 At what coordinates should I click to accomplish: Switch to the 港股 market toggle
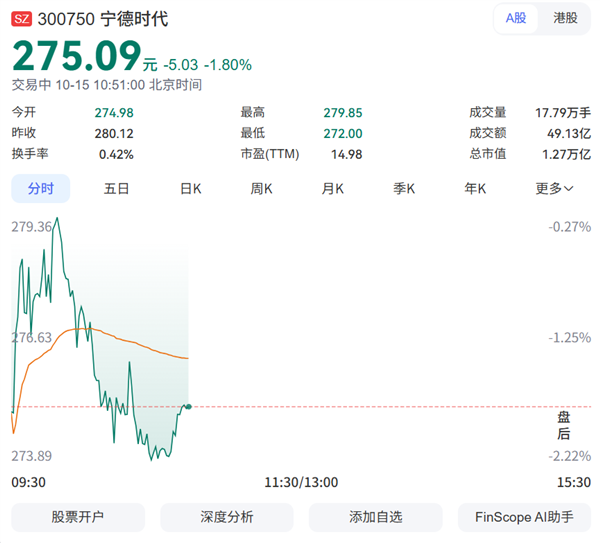565,18
